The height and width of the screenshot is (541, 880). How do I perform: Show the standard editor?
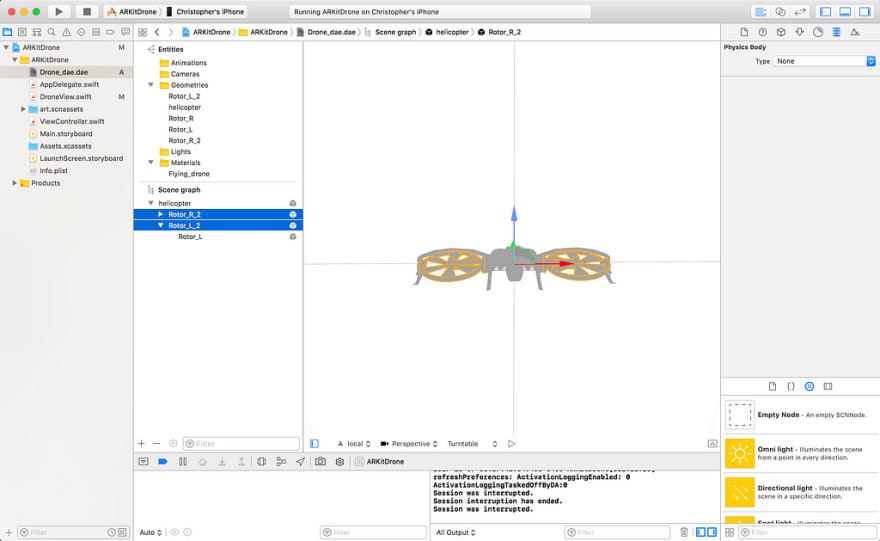[760, 11]
